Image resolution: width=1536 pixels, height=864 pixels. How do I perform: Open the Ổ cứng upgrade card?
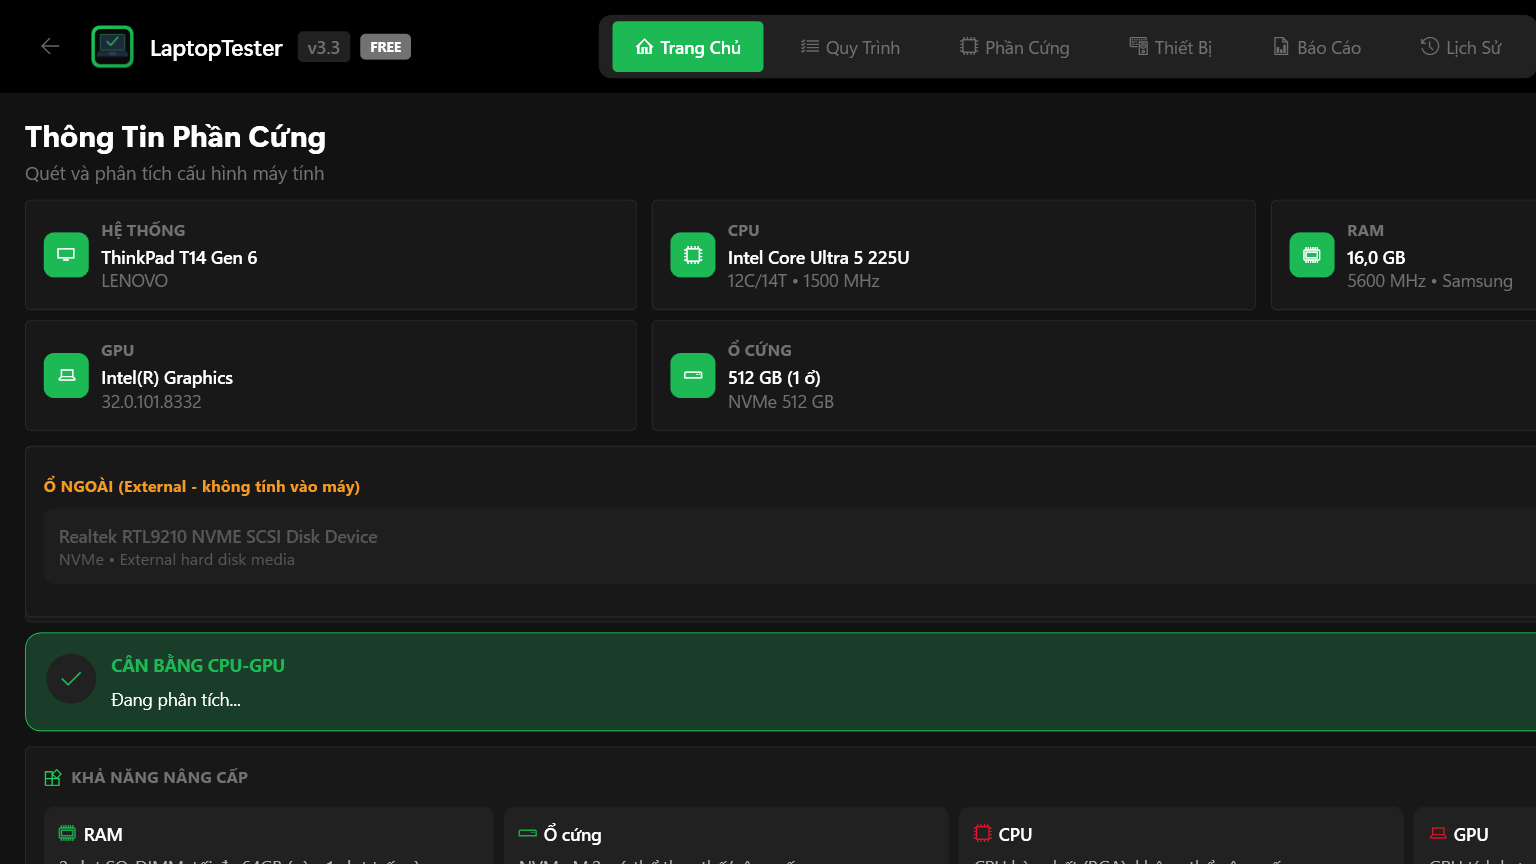coord(725,836)
